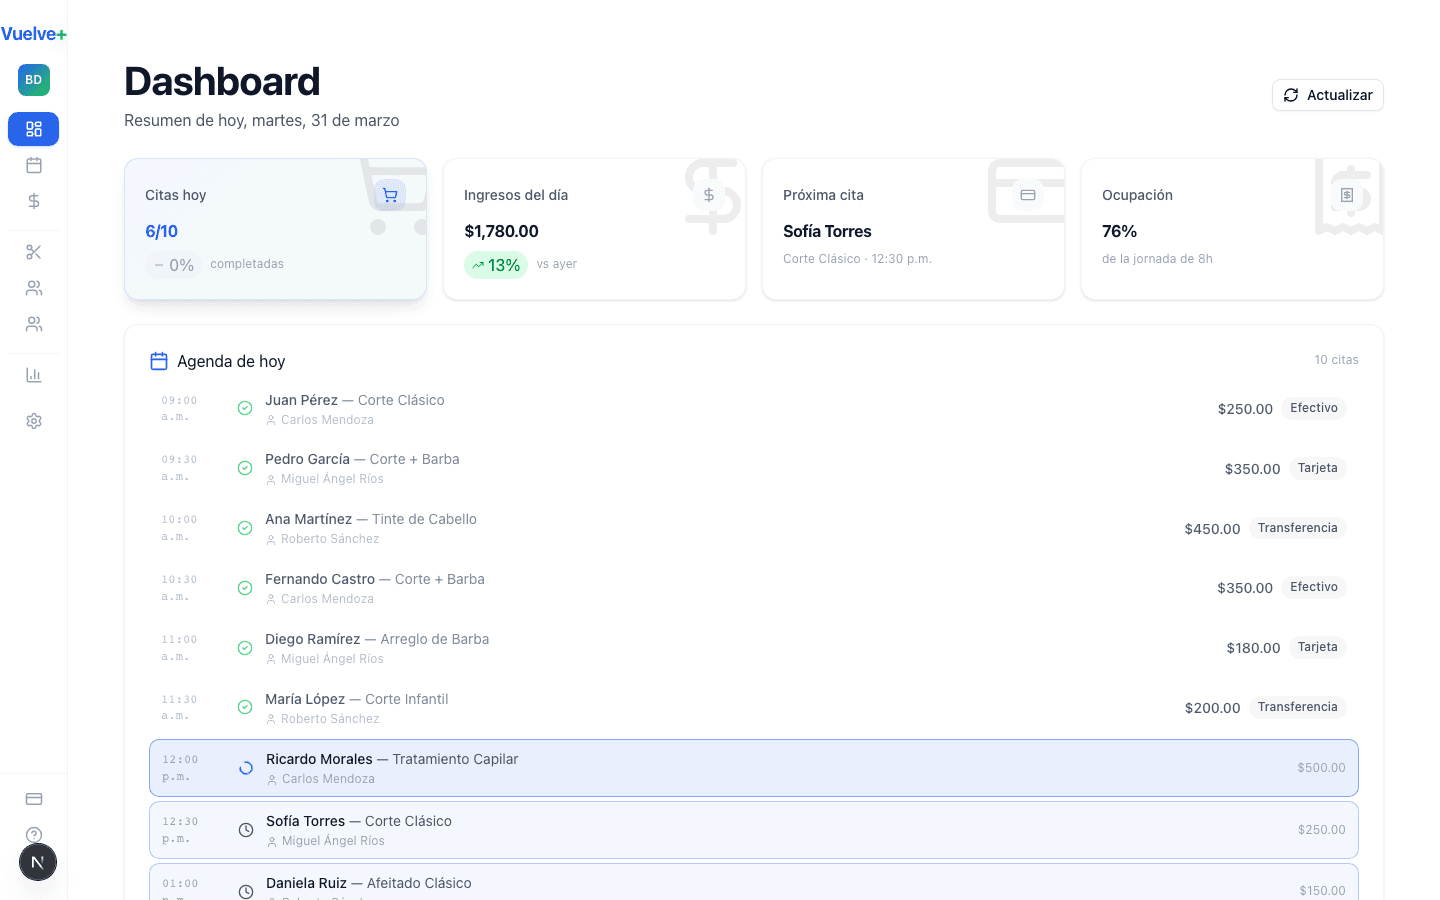Open the help question mark icon
The width and height of the screenshot is (1440, 900).
[34, 835]
